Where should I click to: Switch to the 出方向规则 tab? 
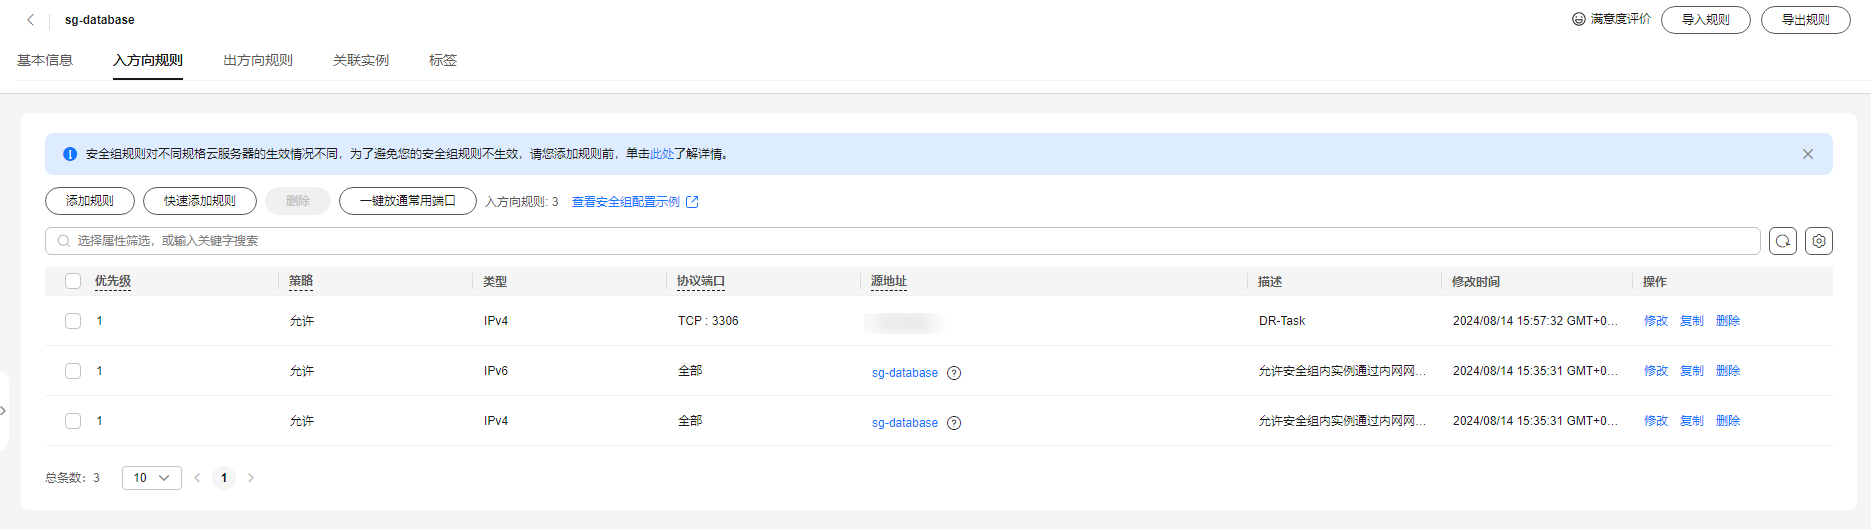[257, 60]
